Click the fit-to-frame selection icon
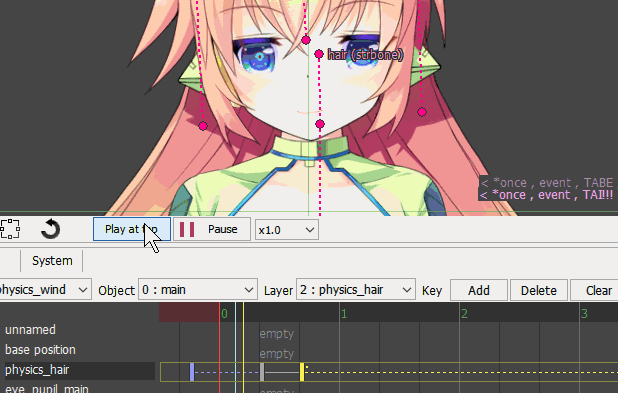The width and height of the screenshot is (618, 393). [10, 229]
